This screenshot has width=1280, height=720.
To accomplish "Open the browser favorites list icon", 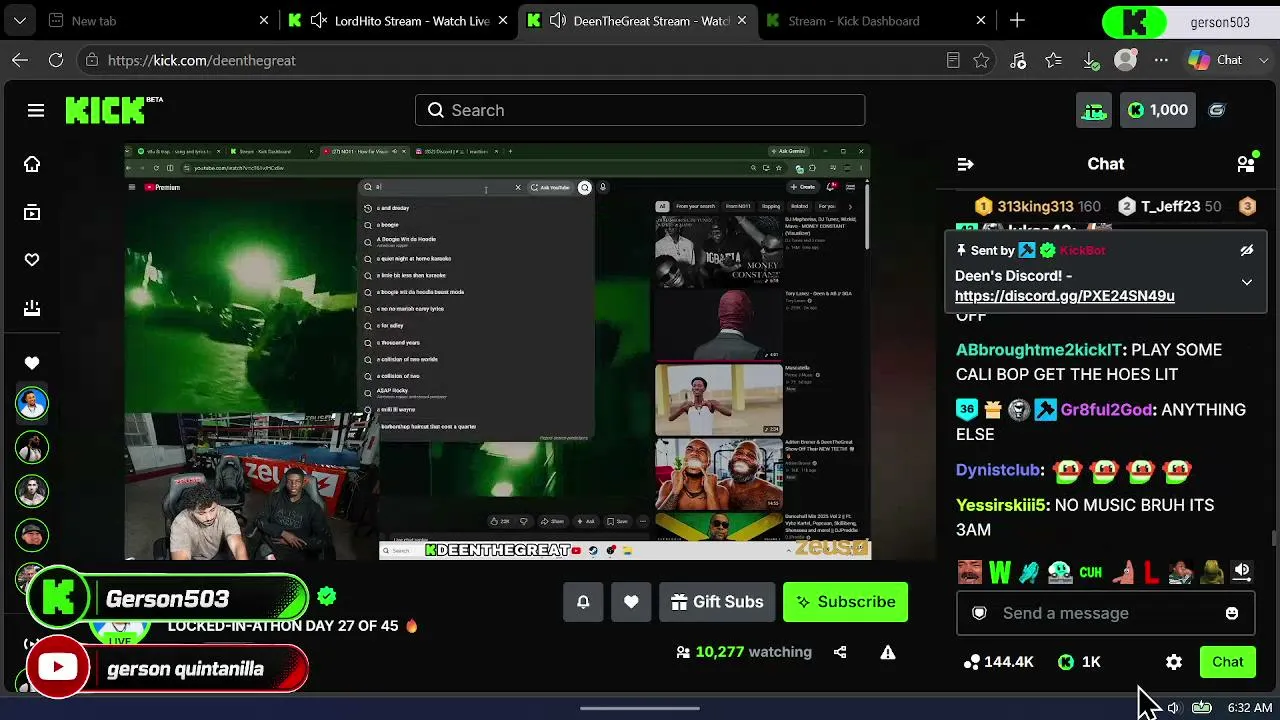I will click(1054, 60).
